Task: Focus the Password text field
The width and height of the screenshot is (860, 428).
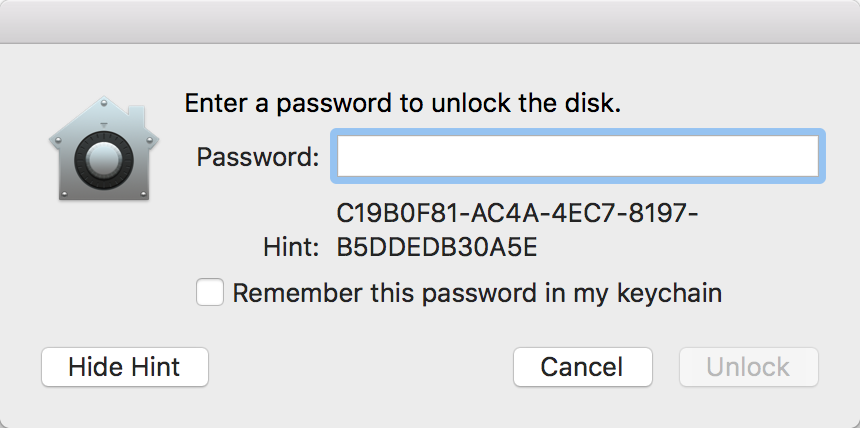Action: pyautogui.click(x=577, y=156)
